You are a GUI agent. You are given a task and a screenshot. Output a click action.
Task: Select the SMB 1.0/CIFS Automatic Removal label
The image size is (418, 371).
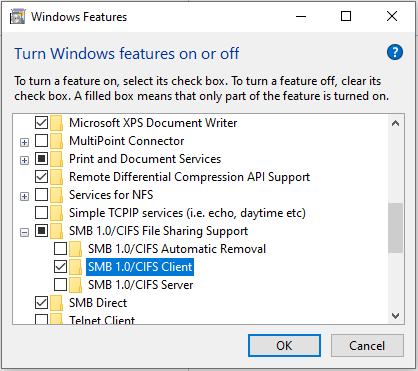[x=177, y=249]
